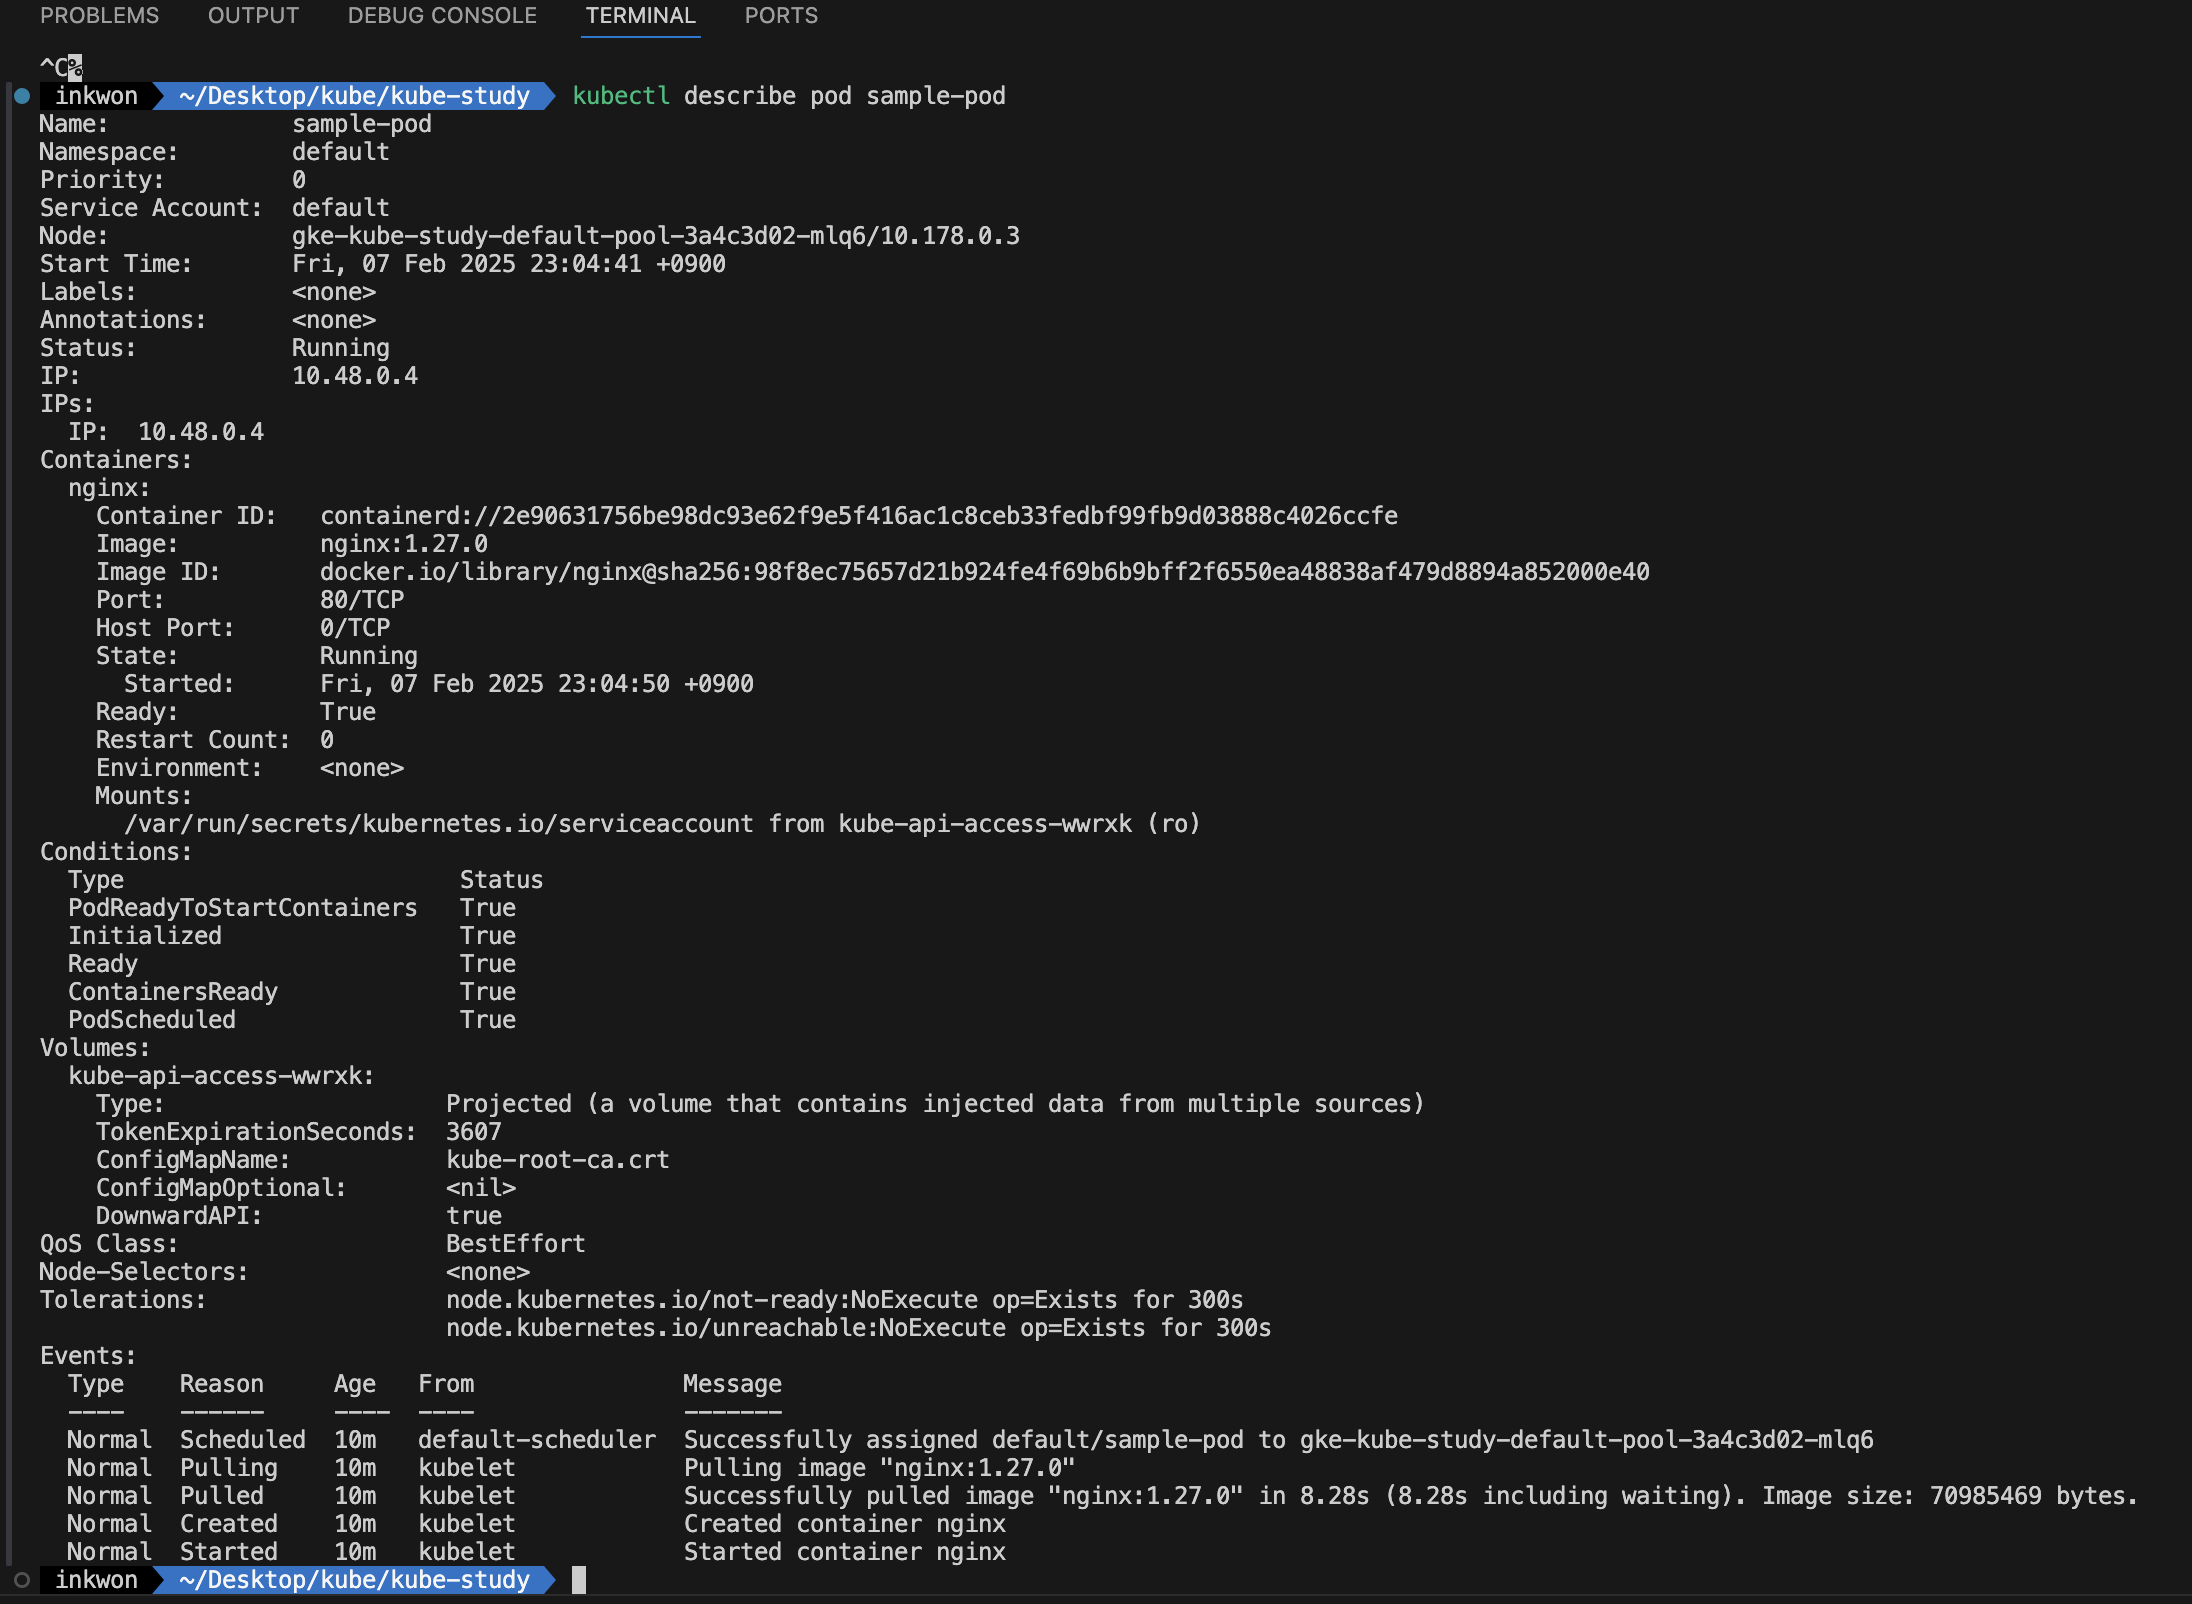Click the docker.io/library/nginx image ID
Image resolution: width=2192 pixels, height=1604 pixels.
pos(984,572)
